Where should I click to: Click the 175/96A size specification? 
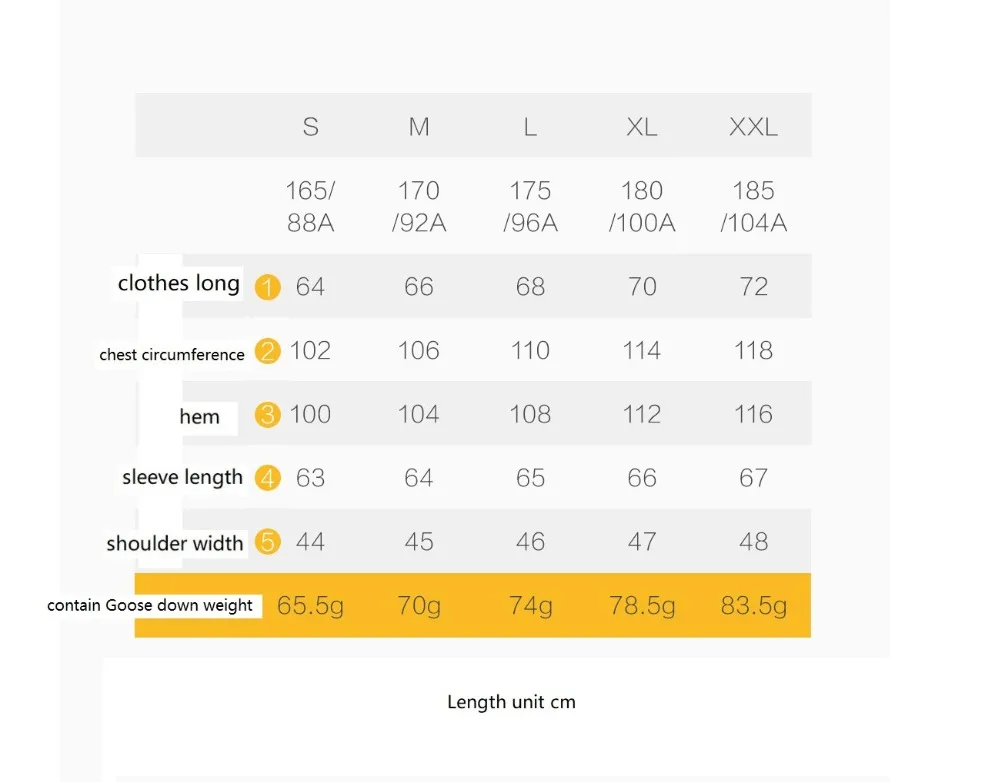tap(531, 207)
